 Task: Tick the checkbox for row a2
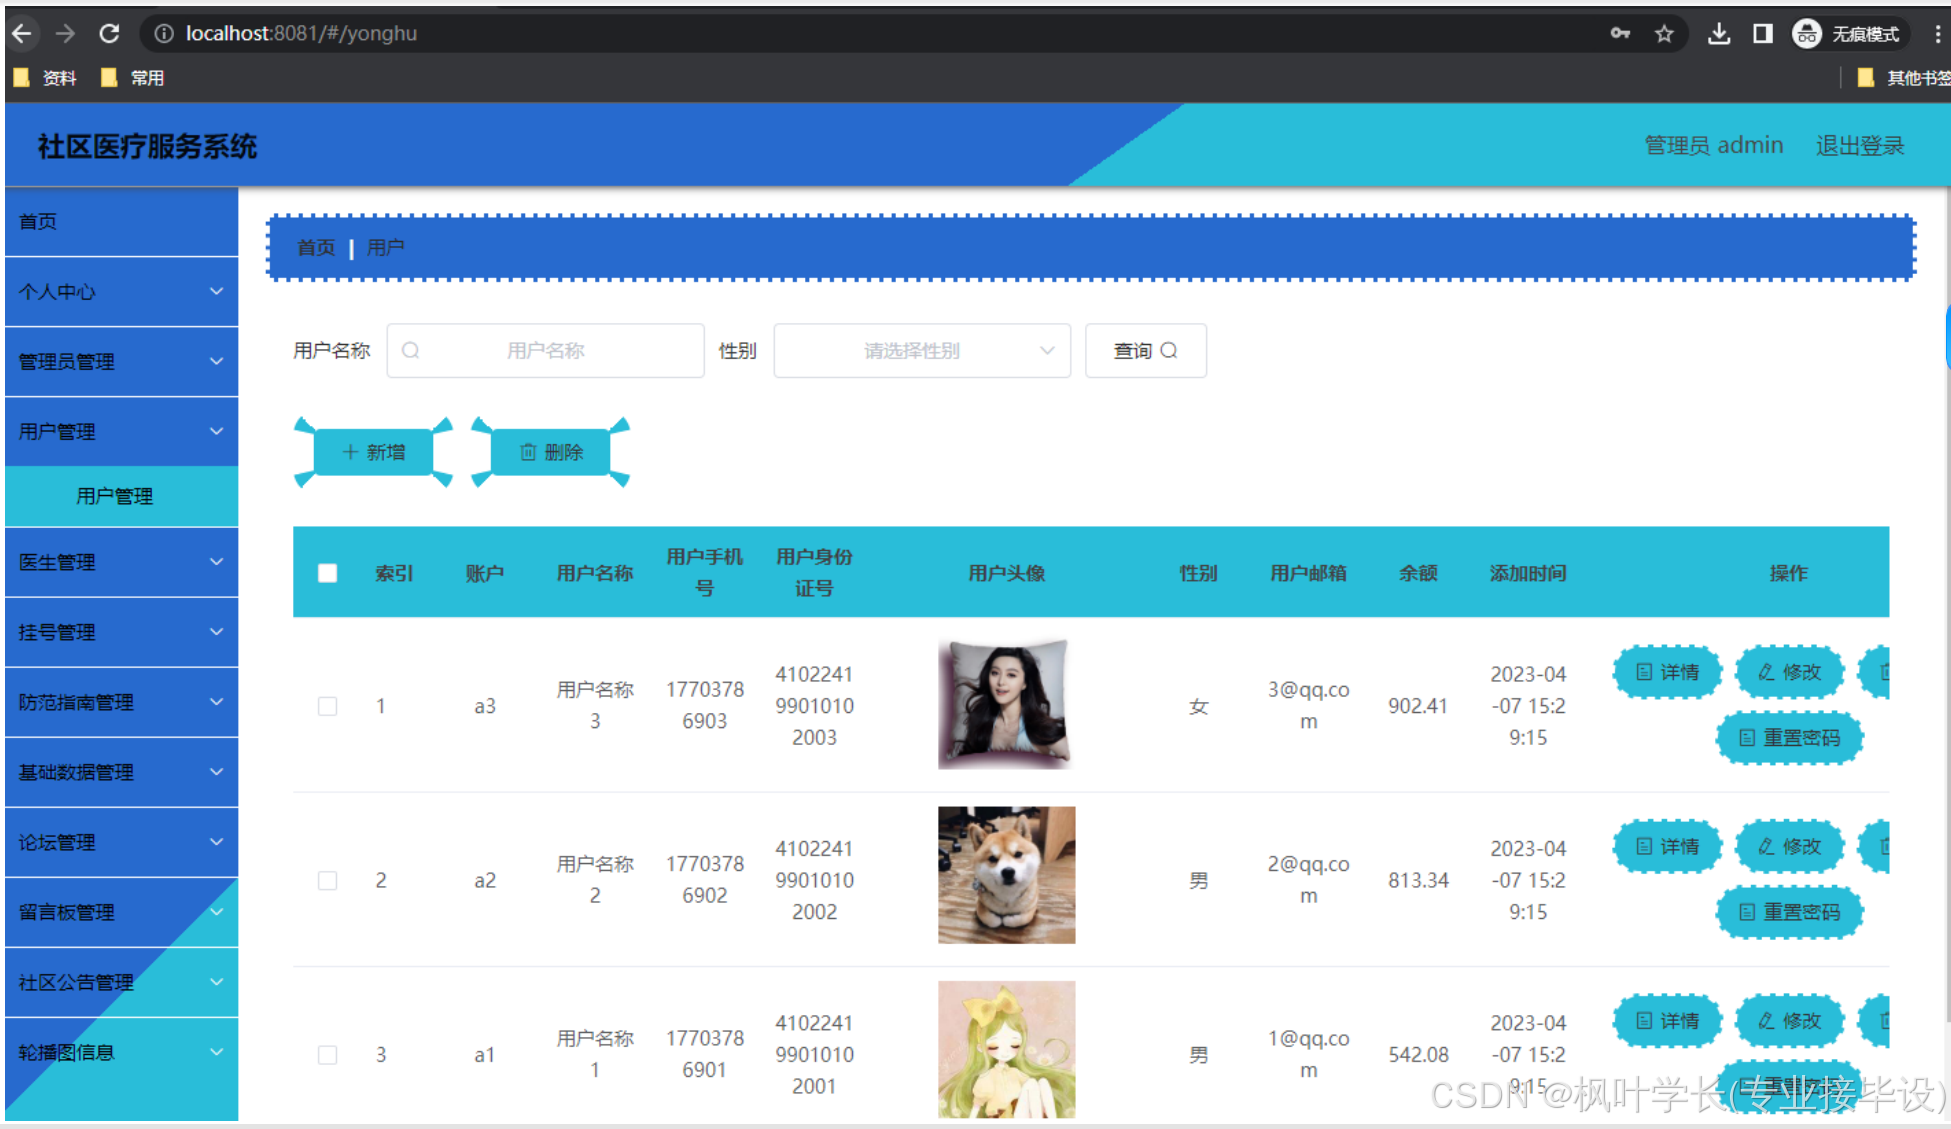click(327, 880)
